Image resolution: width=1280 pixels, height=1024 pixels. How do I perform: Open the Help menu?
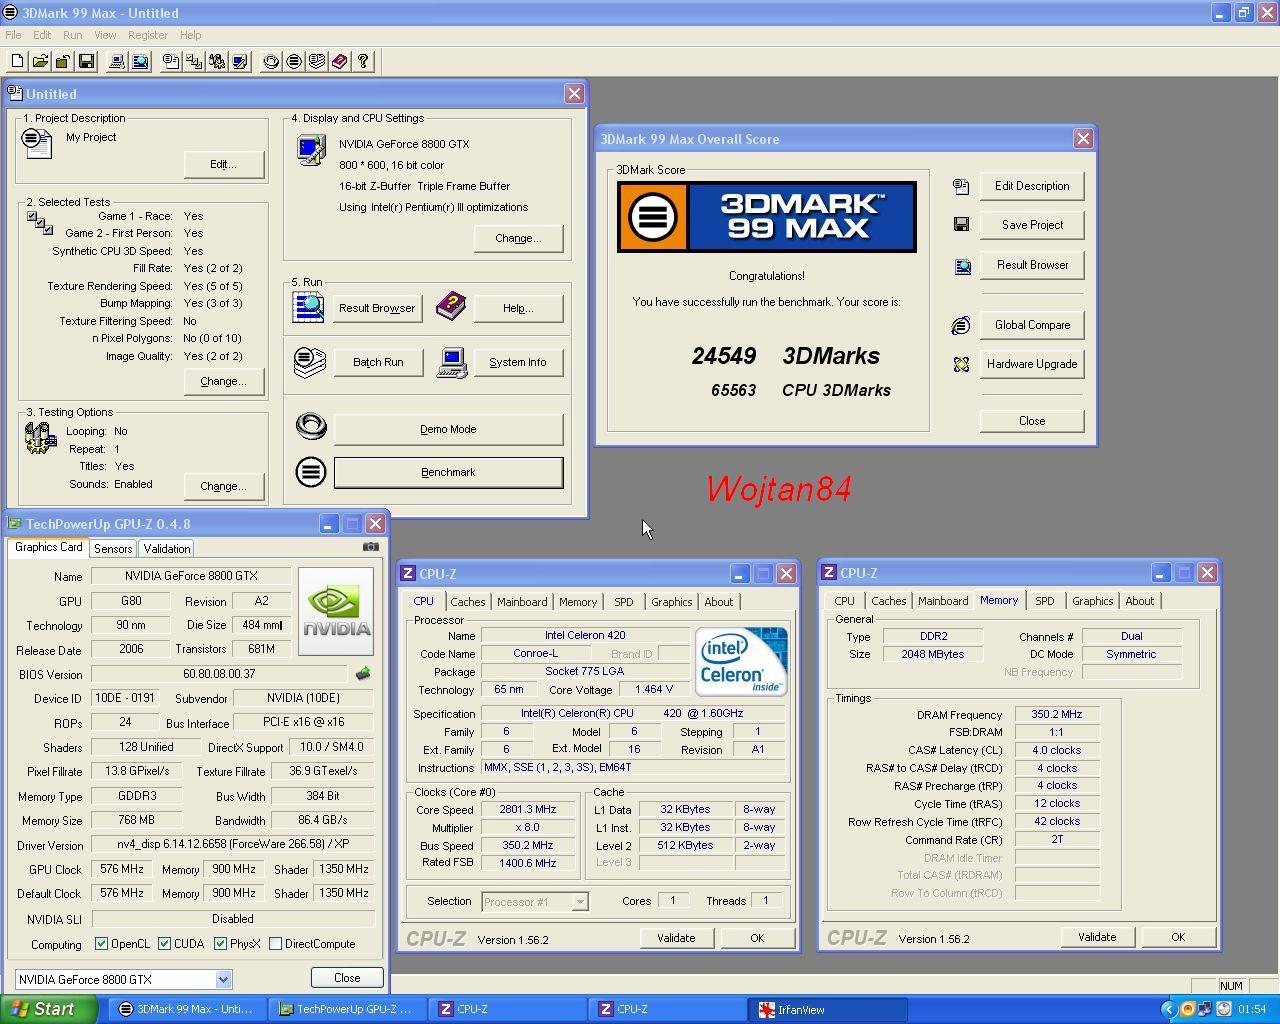pos(190,35)
